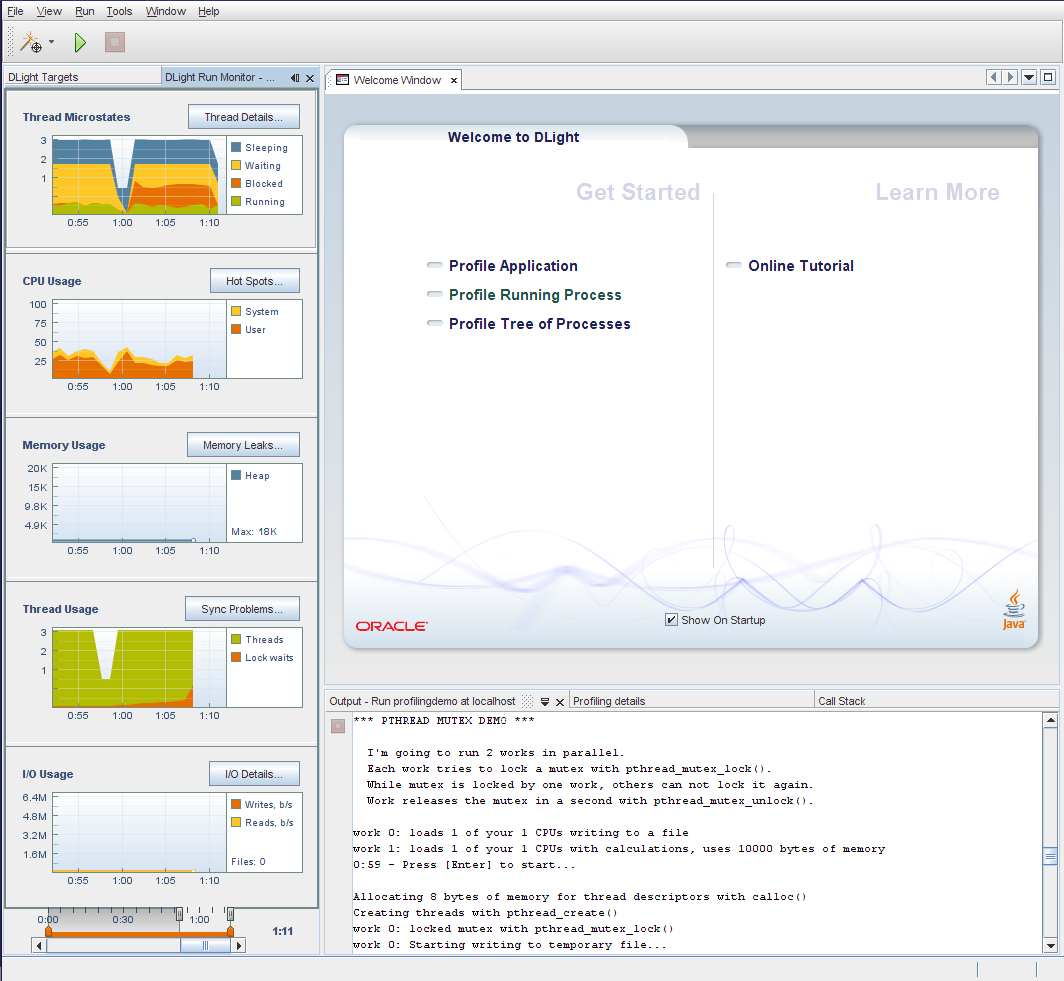Click the Threads legend swatch
Image resolution: width=1064 pixels, height=981 pixels.
(x=236, y=639)
